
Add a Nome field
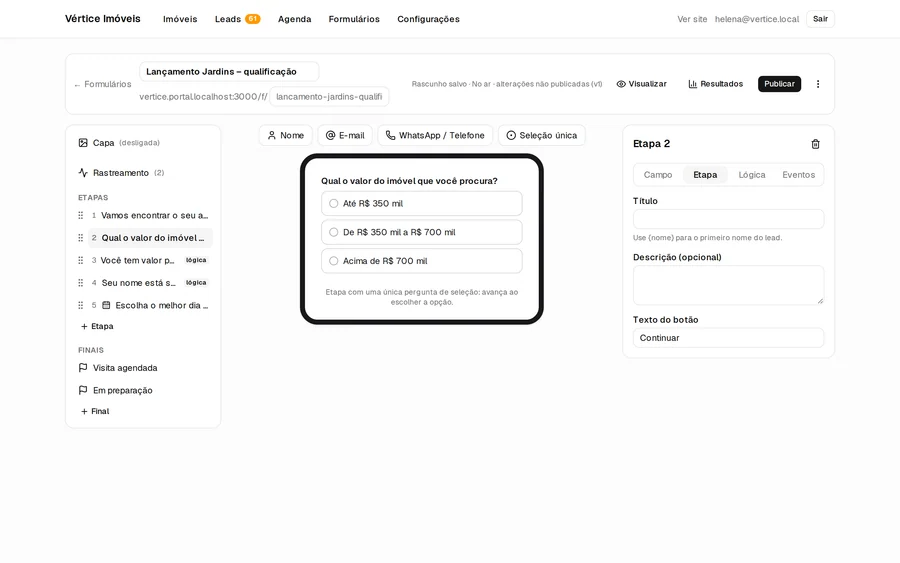pos(286,135)
